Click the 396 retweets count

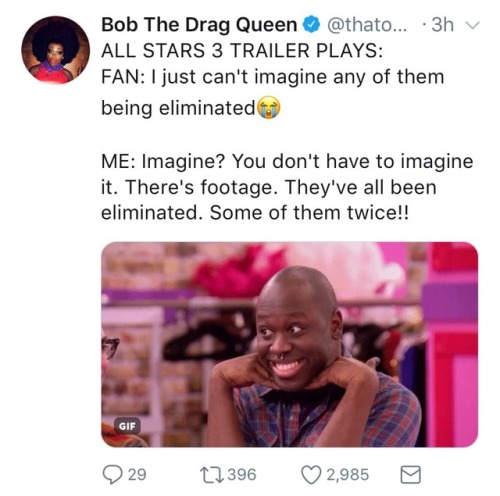(242, 475)
